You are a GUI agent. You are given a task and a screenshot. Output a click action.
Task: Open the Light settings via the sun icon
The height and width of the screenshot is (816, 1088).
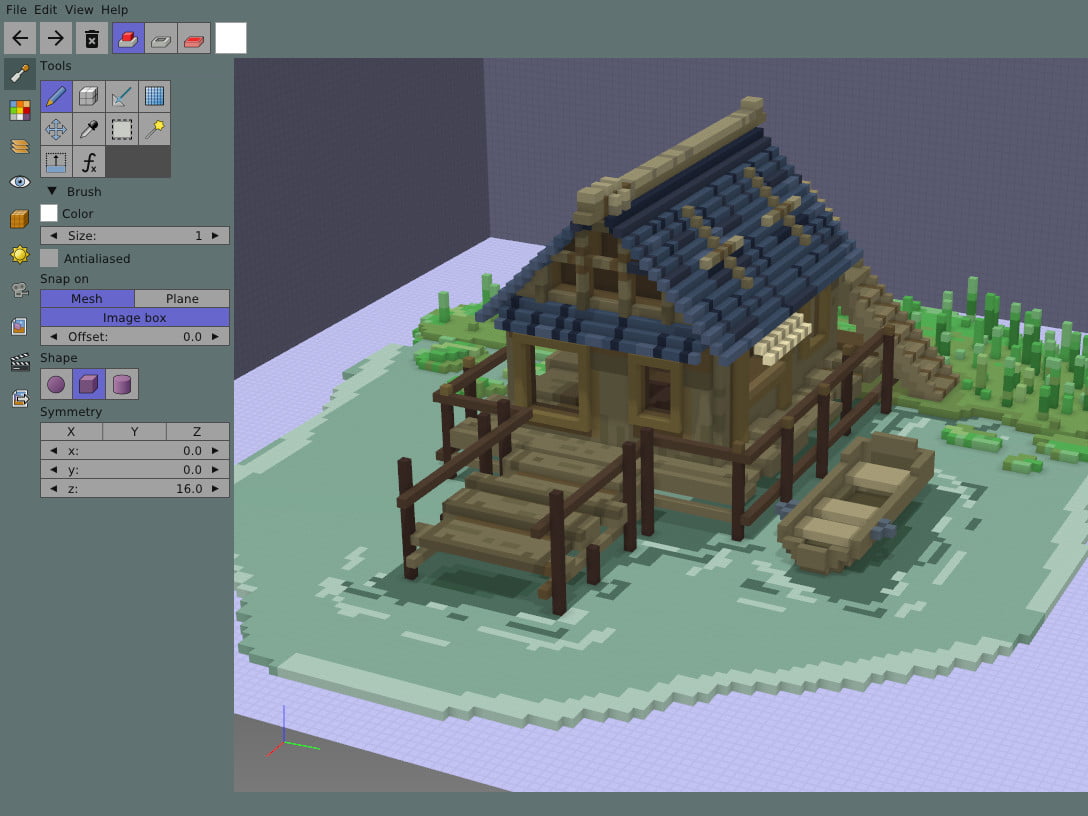click(x=18, y=254)
